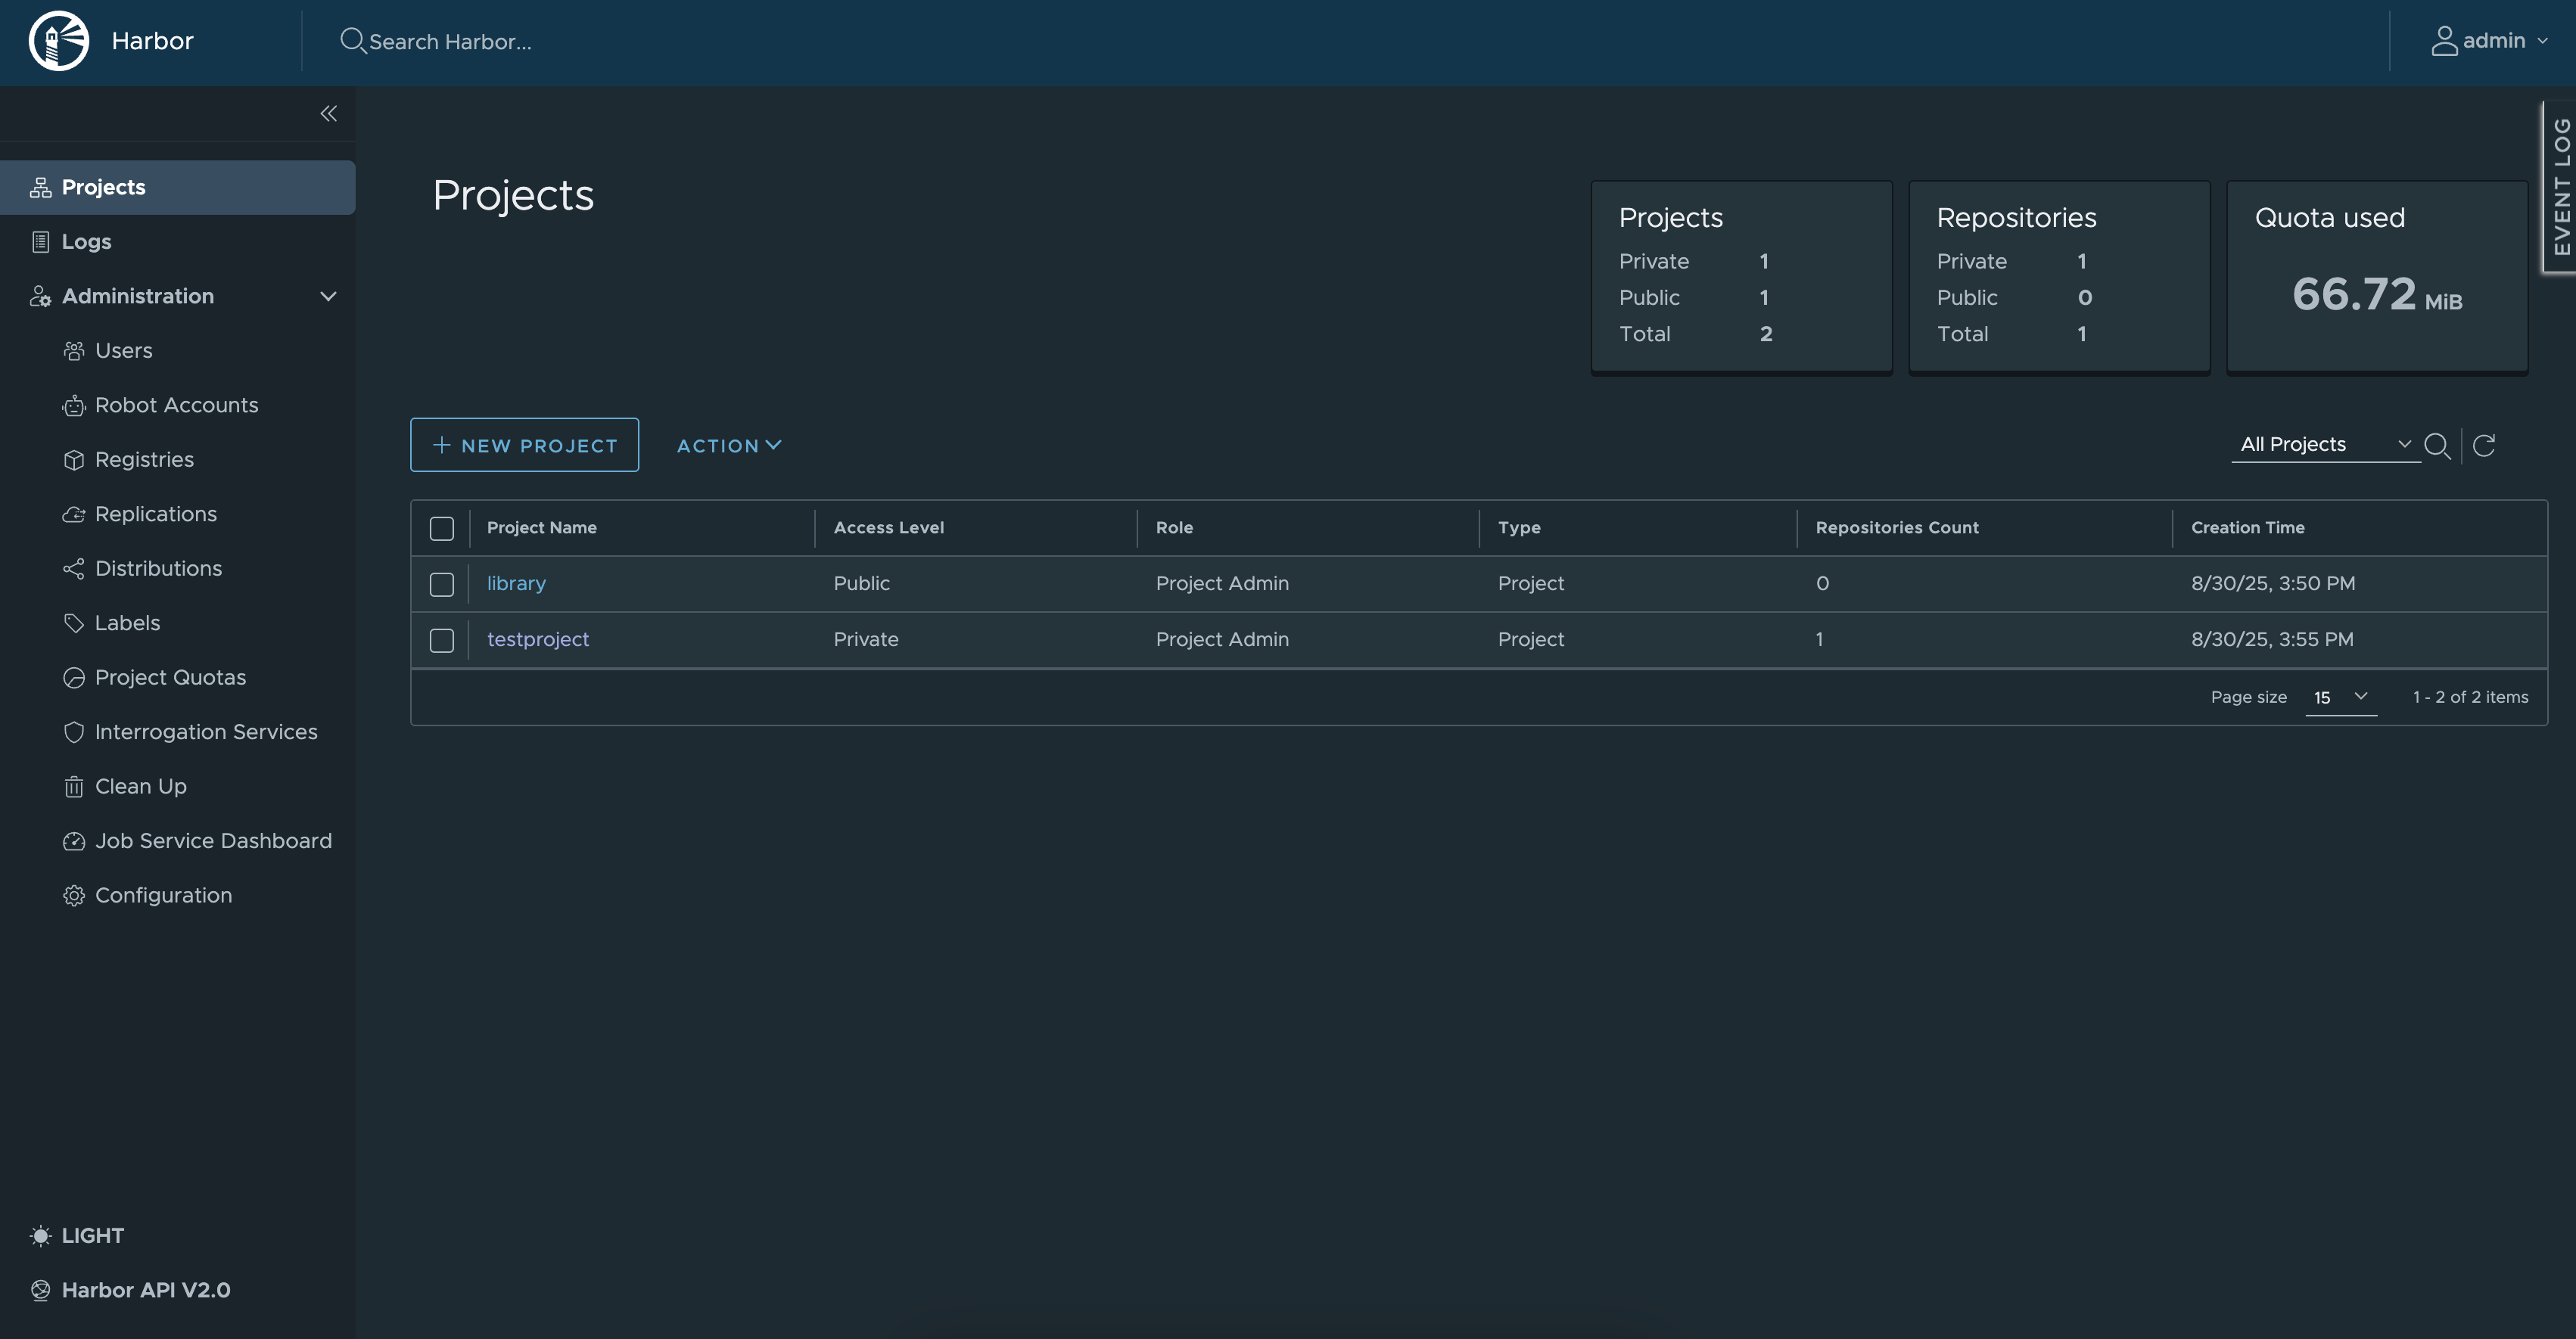Switch to LIGHT theme sun icon

[40, 1236]
